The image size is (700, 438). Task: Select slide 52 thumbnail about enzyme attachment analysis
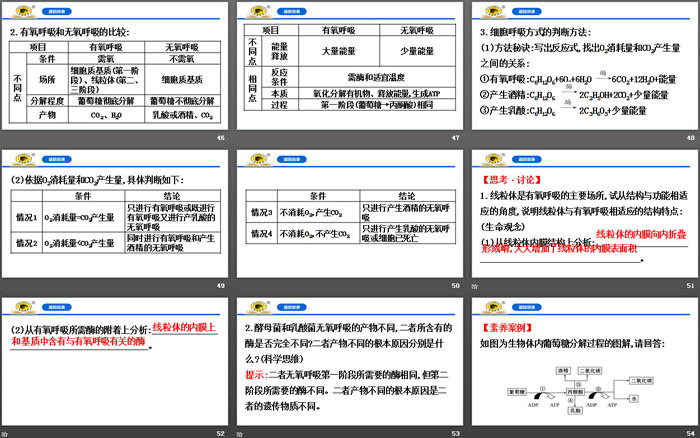(x=115, y=361)
